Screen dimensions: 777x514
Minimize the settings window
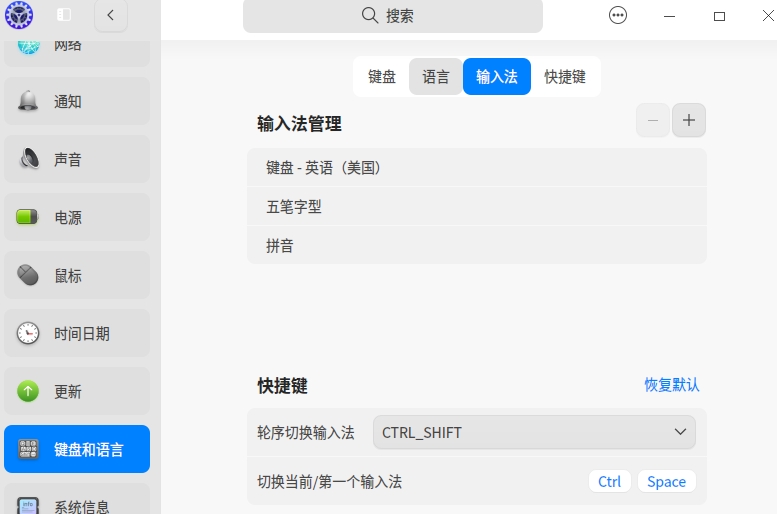coord(669,16)
